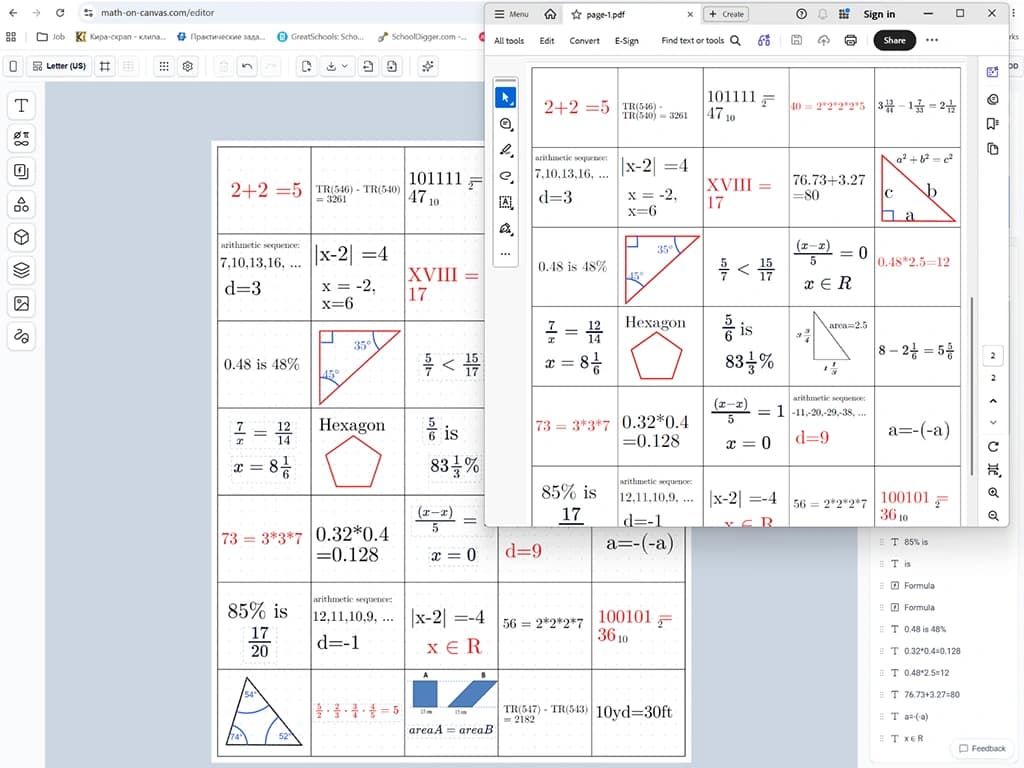This screenshot has height=768, width=1024.
Task: Click the Find text or tools search
Action: [701, 40]
